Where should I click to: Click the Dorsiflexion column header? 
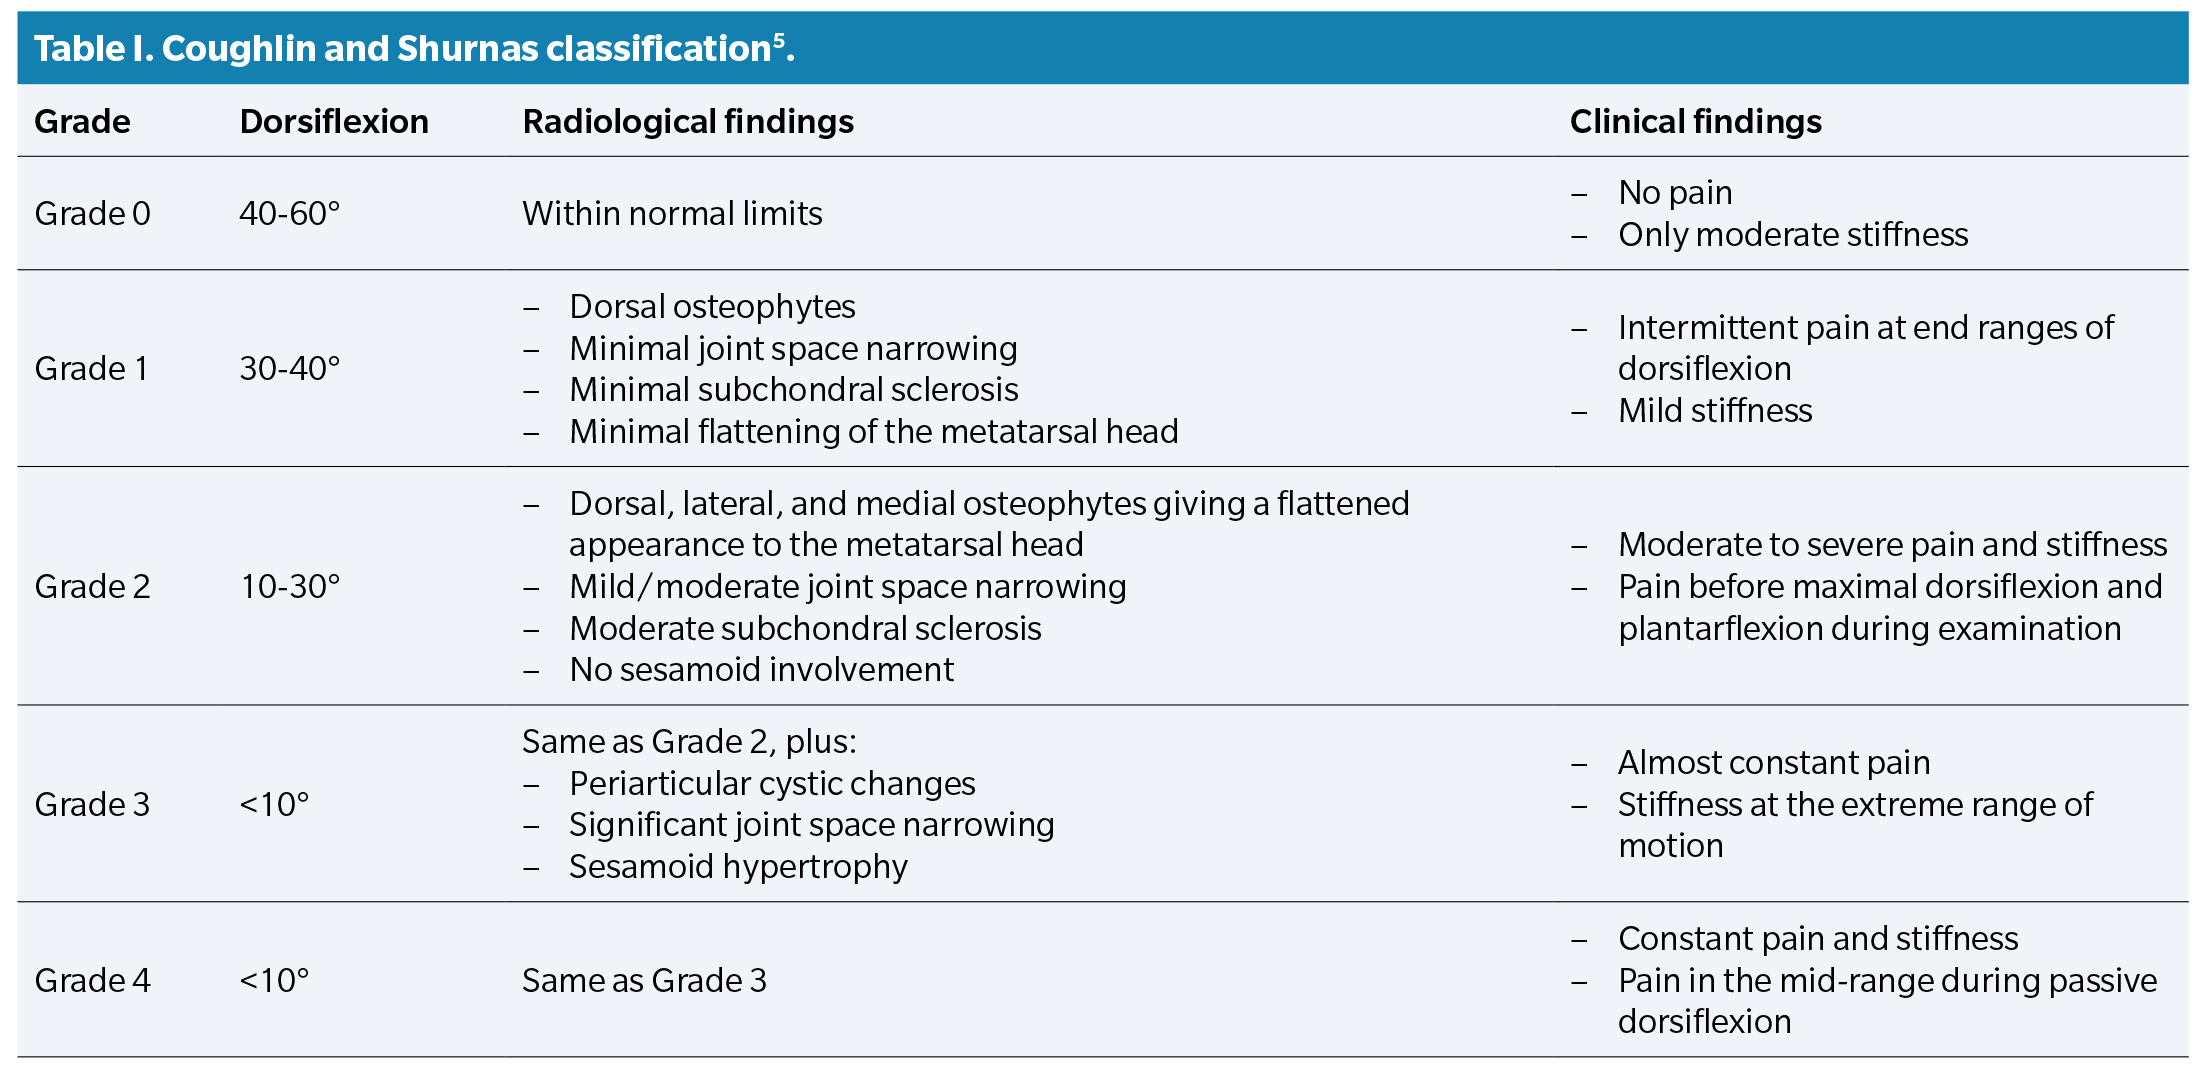click(x=334, y=122)
